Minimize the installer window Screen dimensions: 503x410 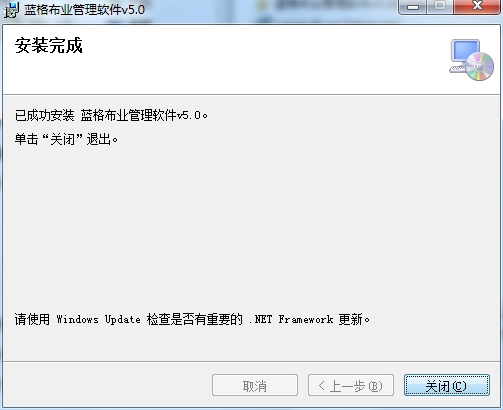[x=413, y=7]
